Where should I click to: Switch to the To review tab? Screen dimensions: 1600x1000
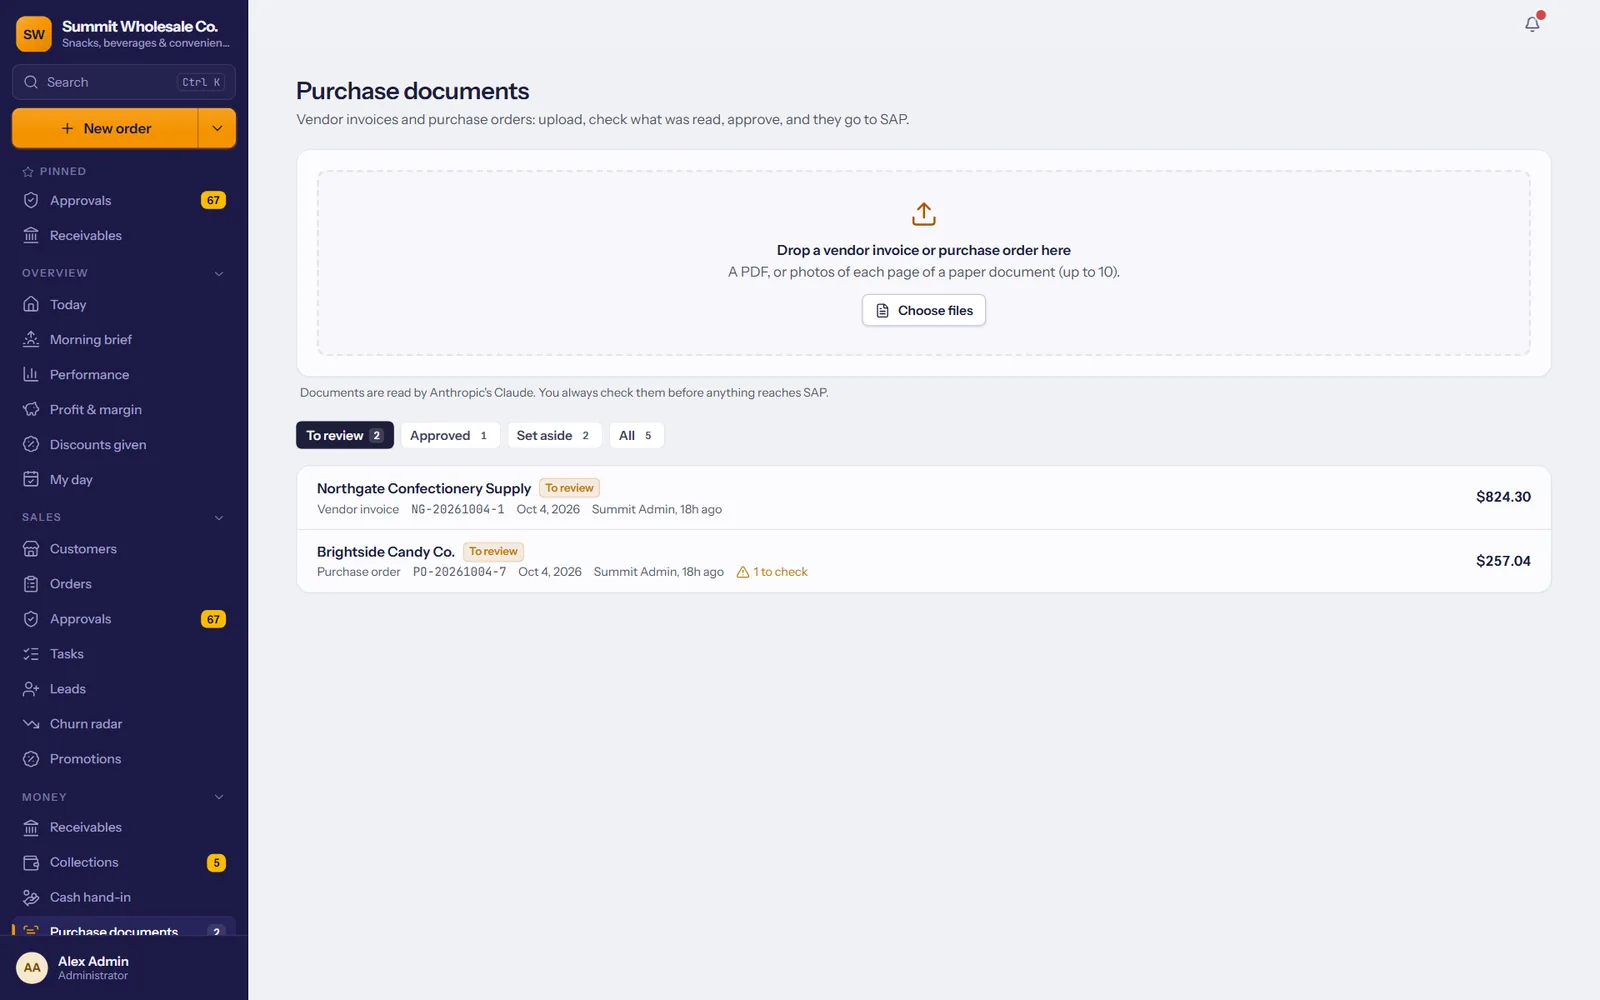(345, 435)
